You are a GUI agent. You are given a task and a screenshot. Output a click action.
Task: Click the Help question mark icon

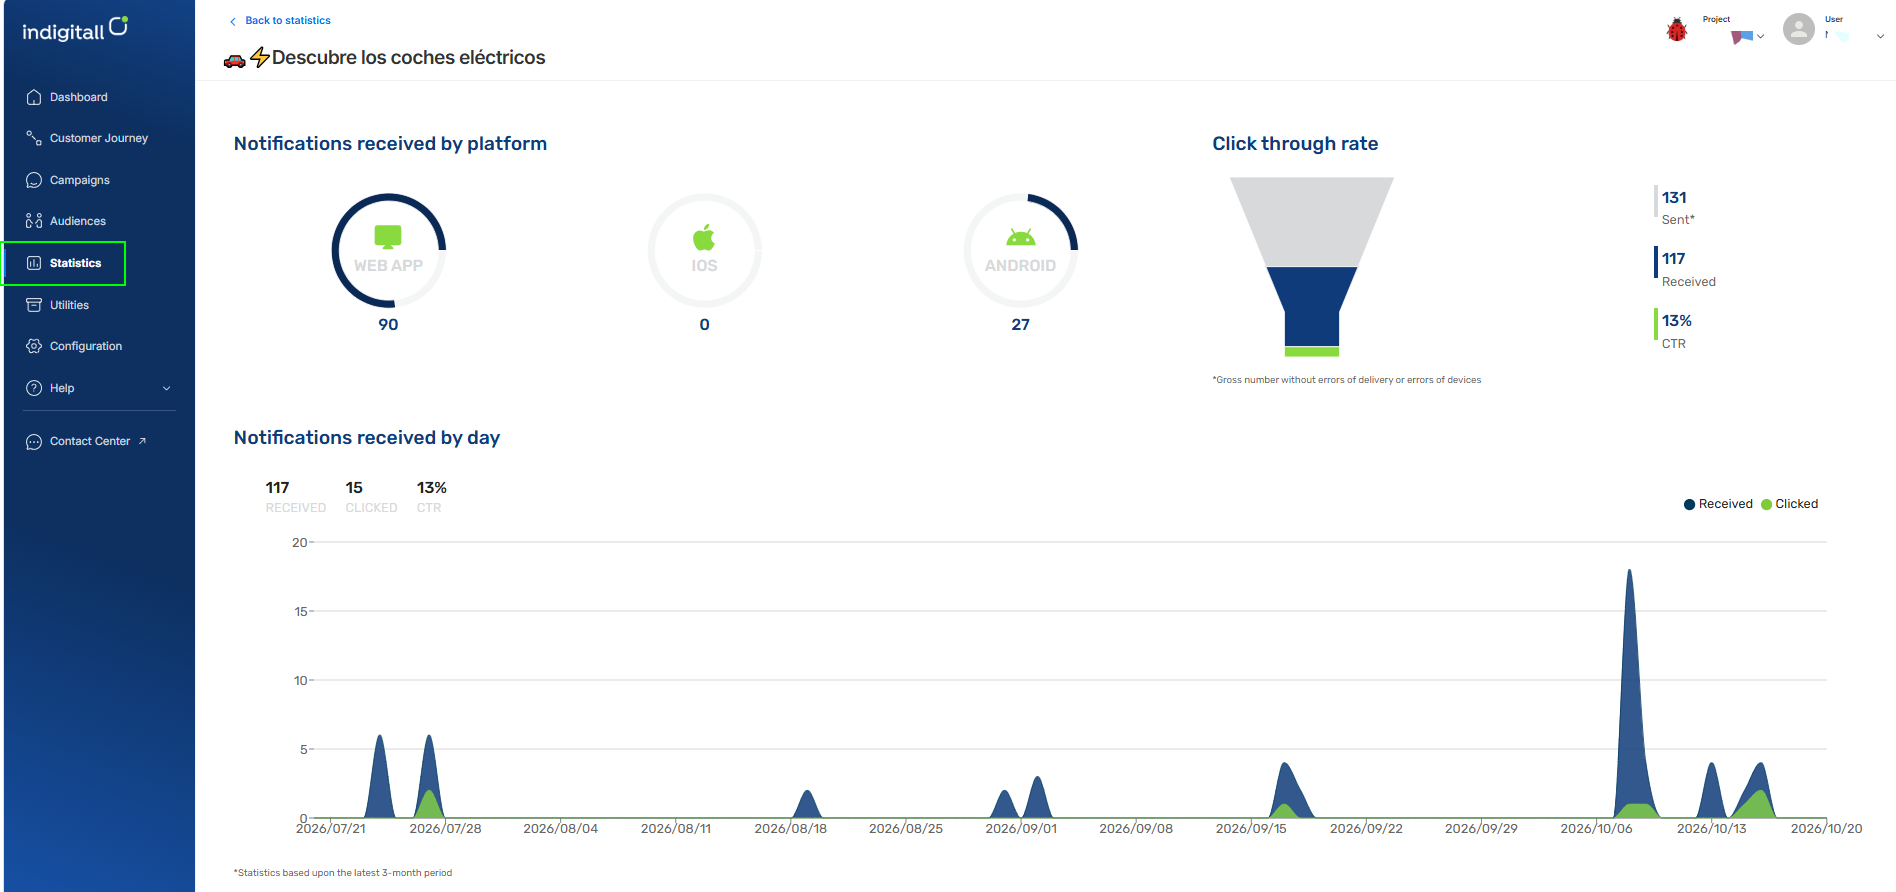pos(34,388)
